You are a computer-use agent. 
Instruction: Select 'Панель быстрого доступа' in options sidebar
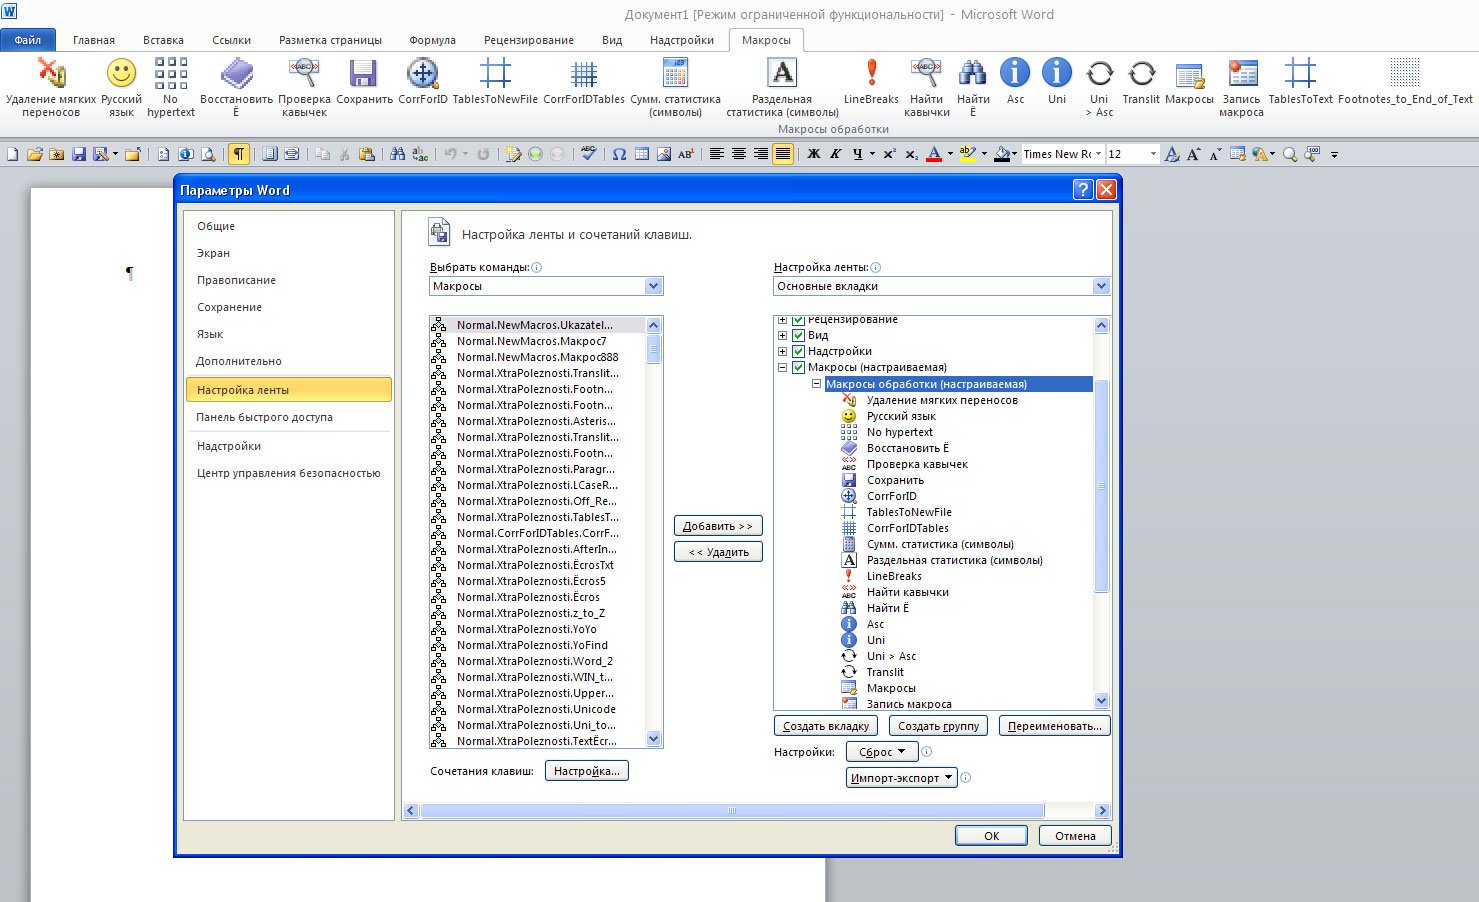pyautogui.click(x=289, y=417)
